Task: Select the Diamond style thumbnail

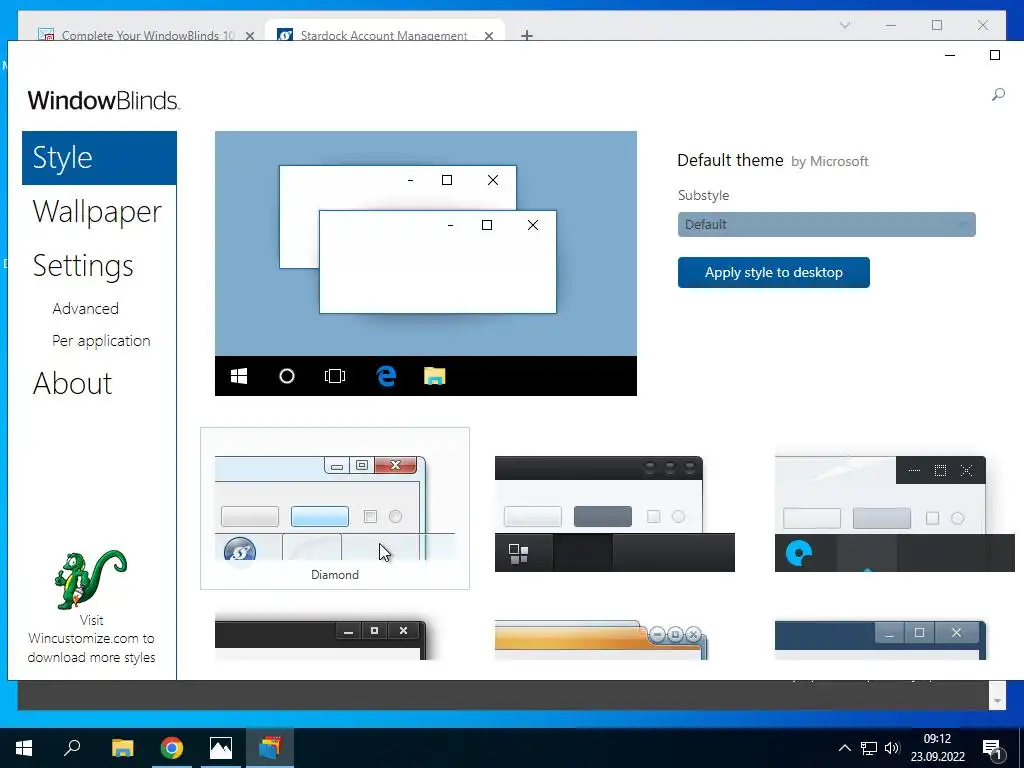Action: pyautogui.click(x=334, y=508)
